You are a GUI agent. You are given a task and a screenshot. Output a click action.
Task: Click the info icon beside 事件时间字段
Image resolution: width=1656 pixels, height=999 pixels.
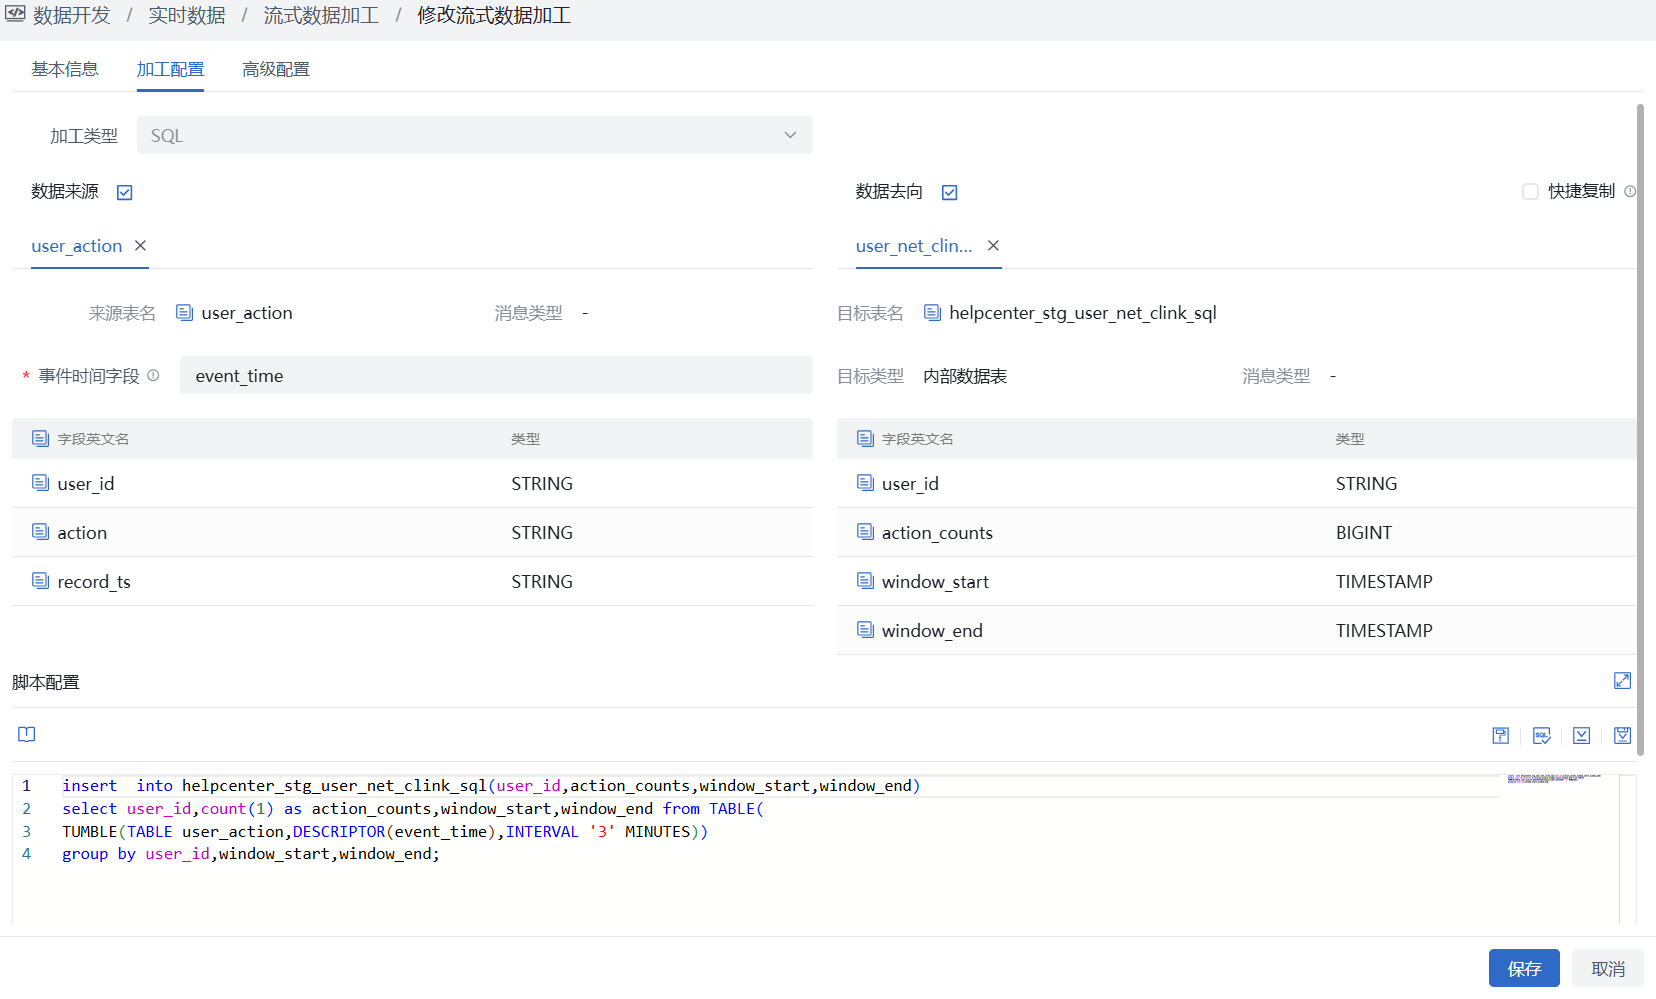(x=153, y=375)
